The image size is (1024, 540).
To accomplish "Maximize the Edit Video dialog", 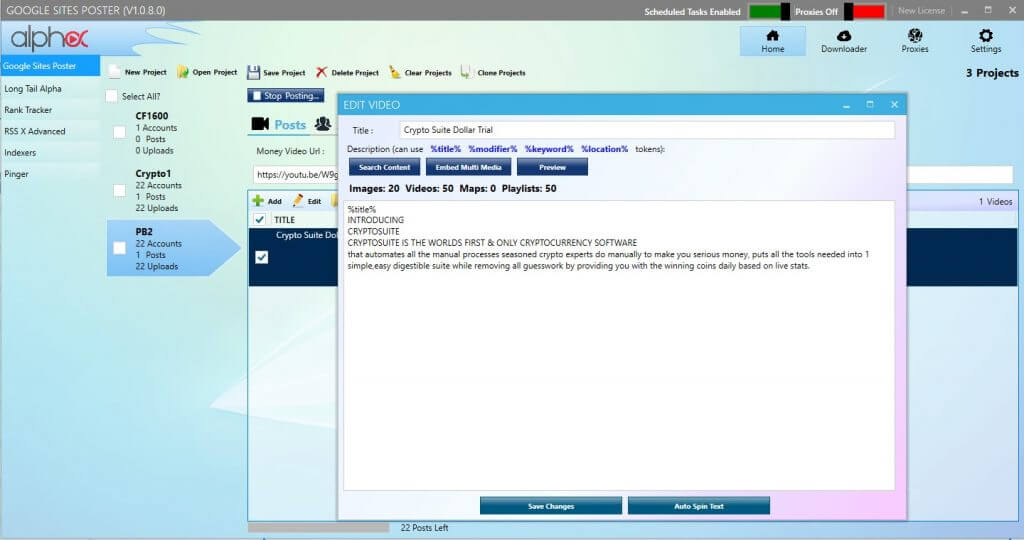I will [870, 104].
